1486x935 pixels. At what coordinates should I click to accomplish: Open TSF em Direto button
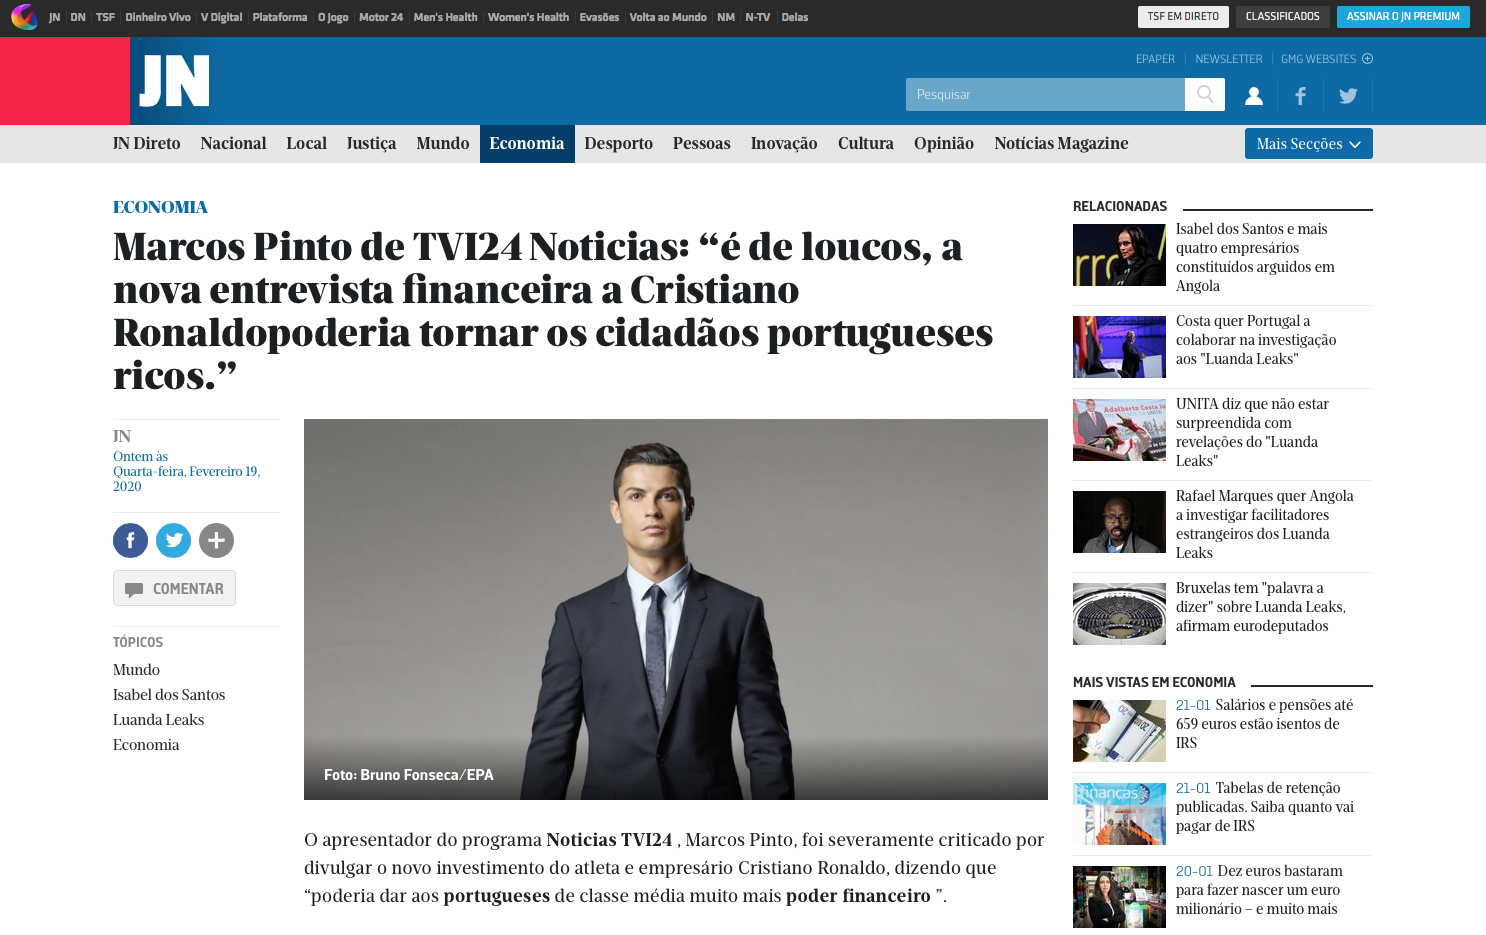coord(1183,17)
